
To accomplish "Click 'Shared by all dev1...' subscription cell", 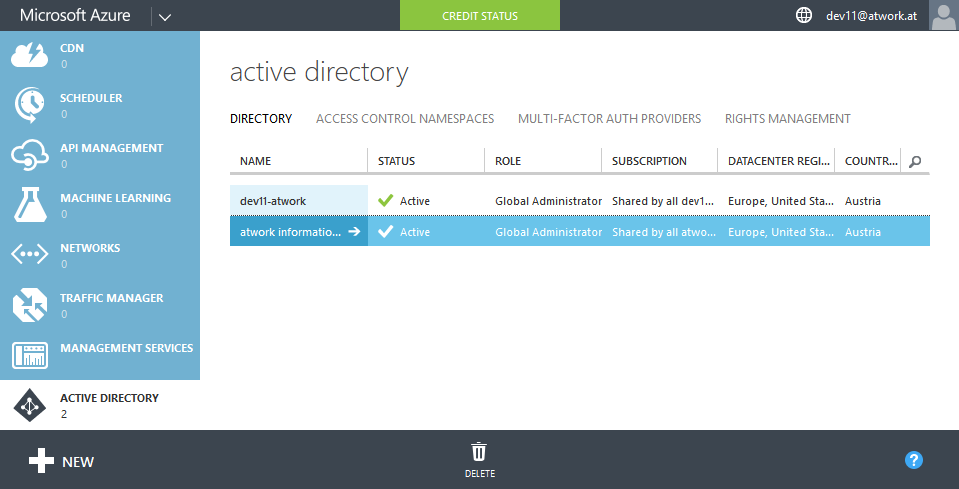I will 663,201.
